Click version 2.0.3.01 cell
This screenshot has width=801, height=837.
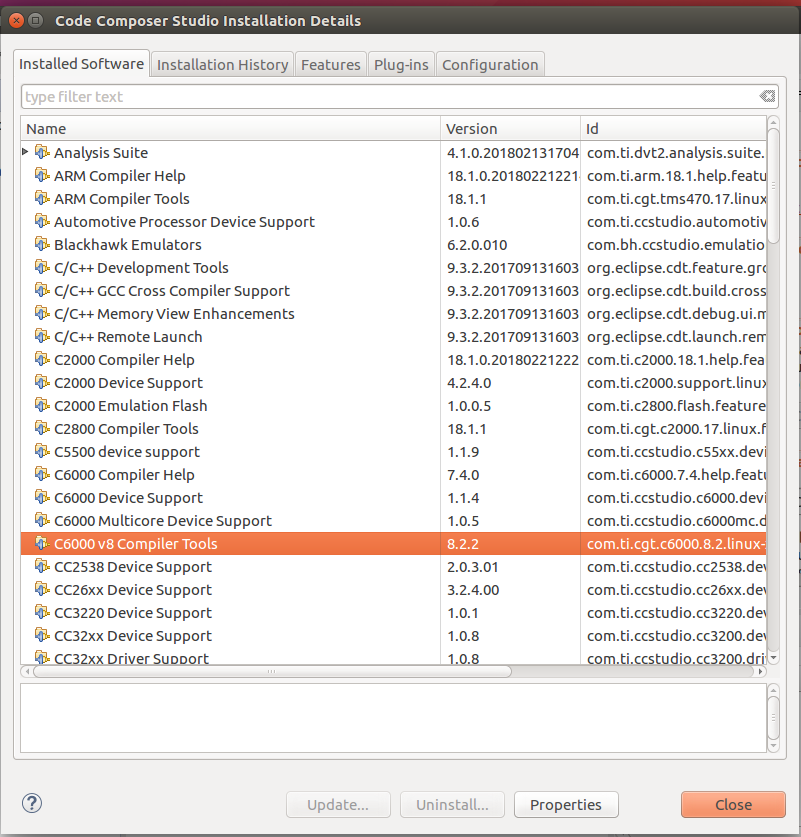(x=472, y=567)
